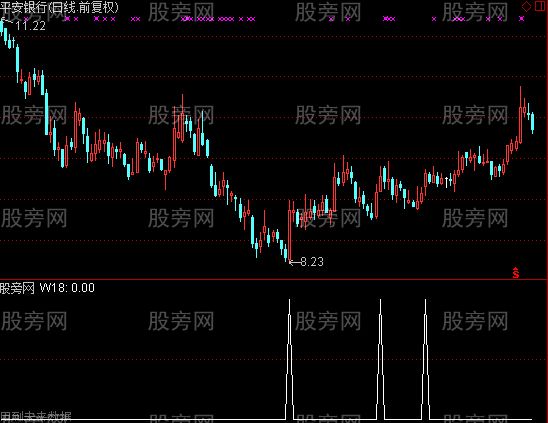
Task: Click the red split-window square icon
Action: click(x=539, y=6)
